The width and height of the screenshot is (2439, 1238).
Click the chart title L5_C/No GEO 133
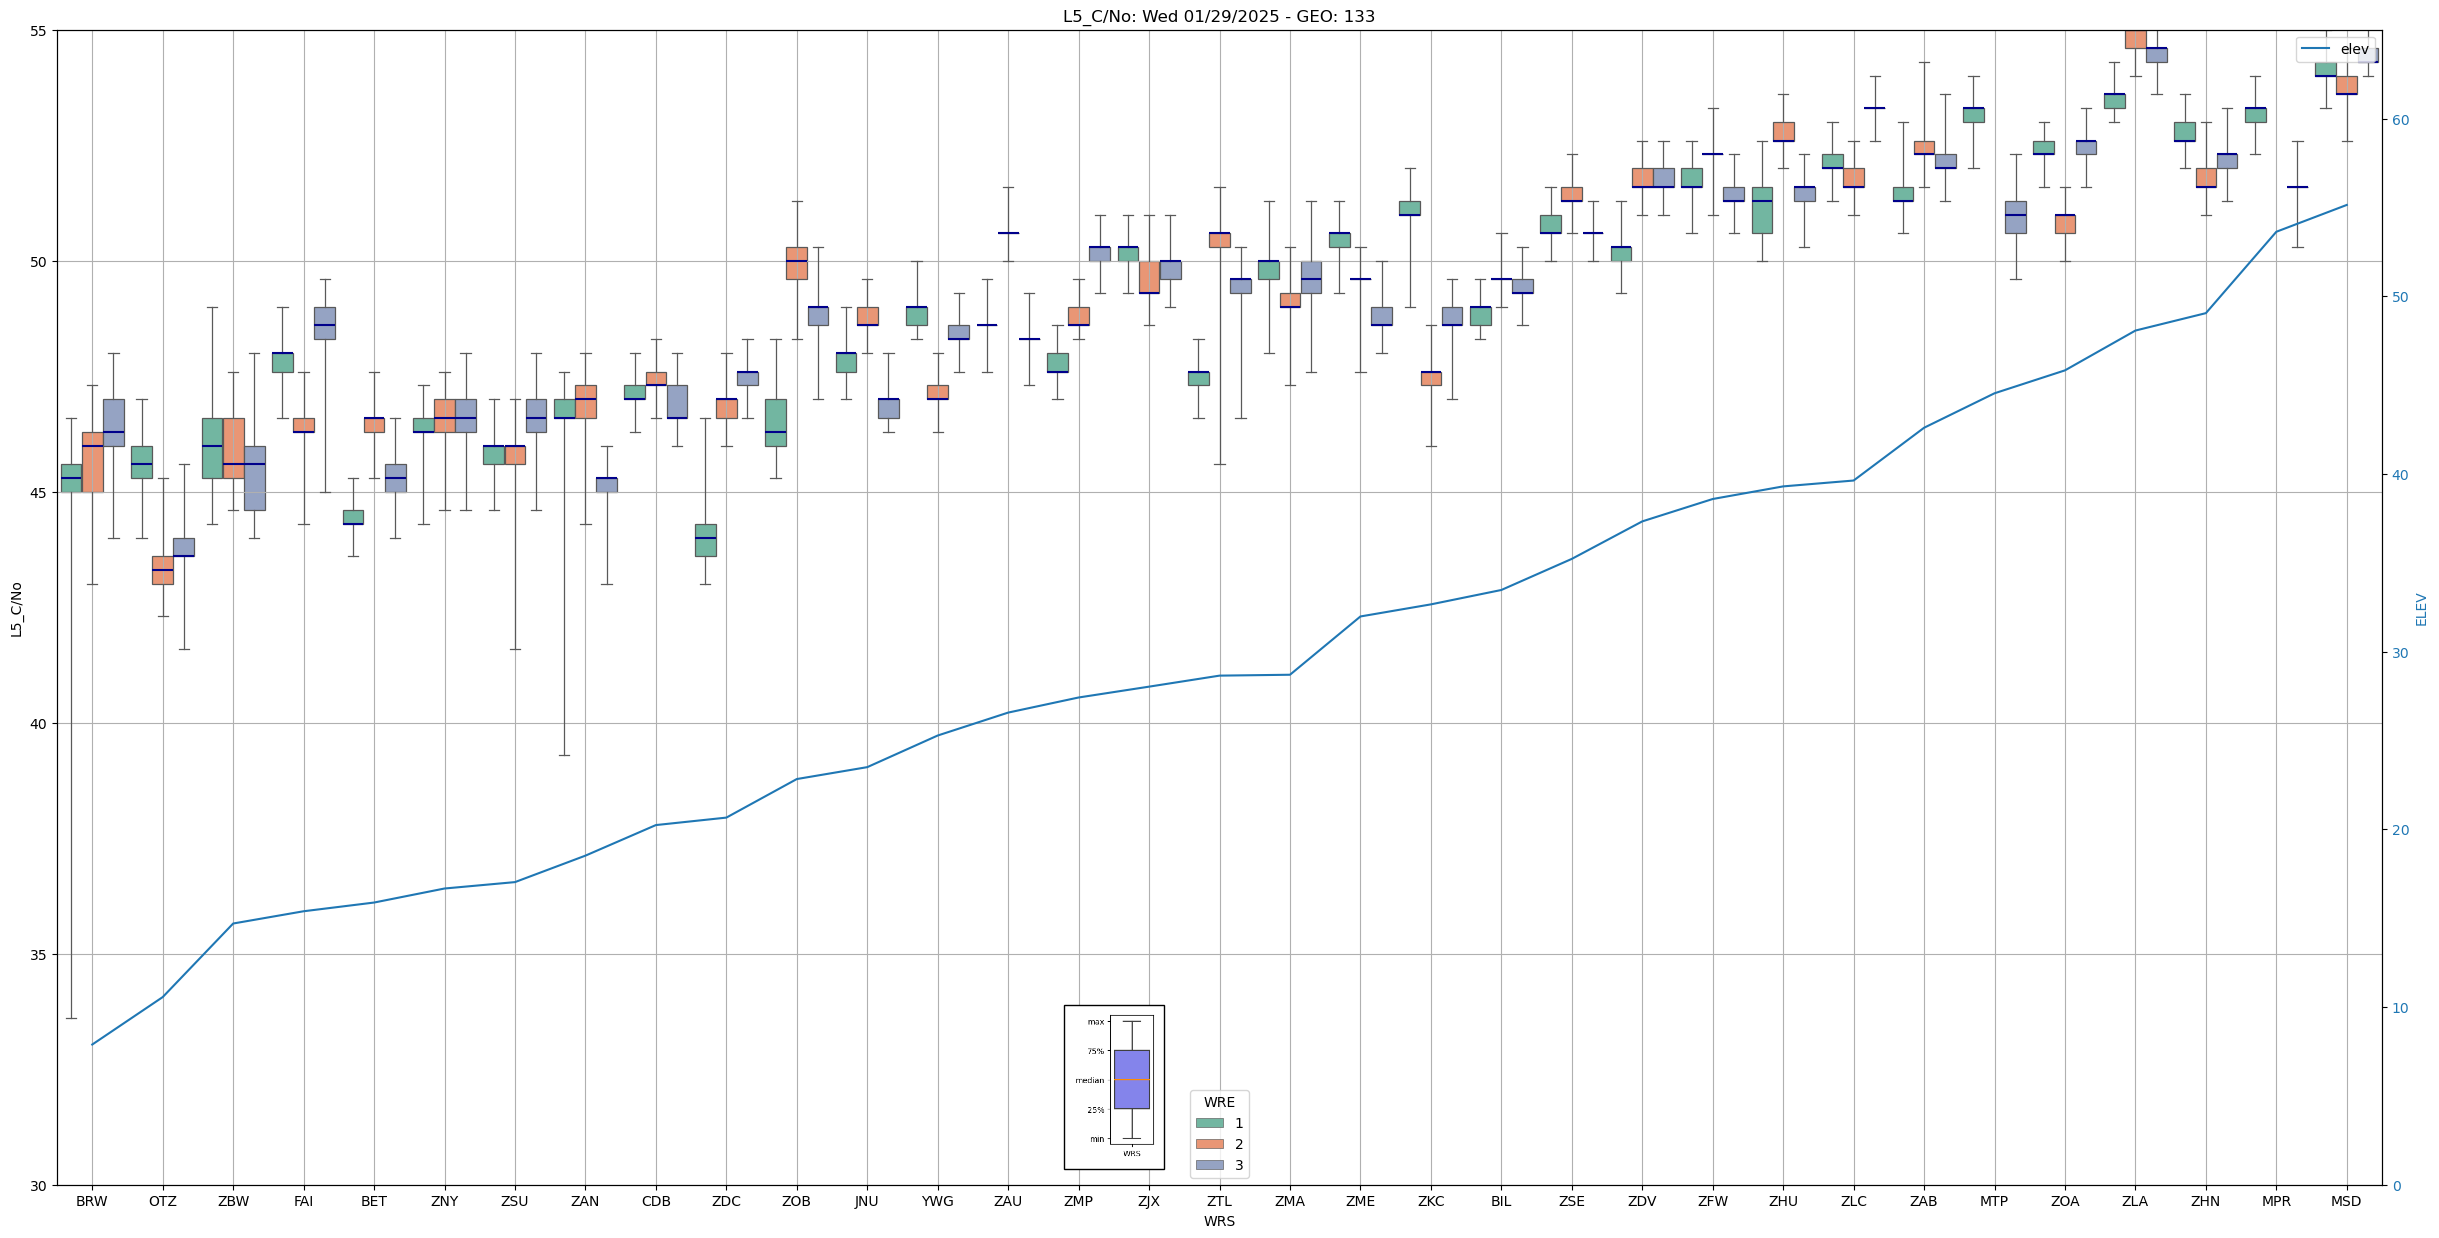point(1218,17)
